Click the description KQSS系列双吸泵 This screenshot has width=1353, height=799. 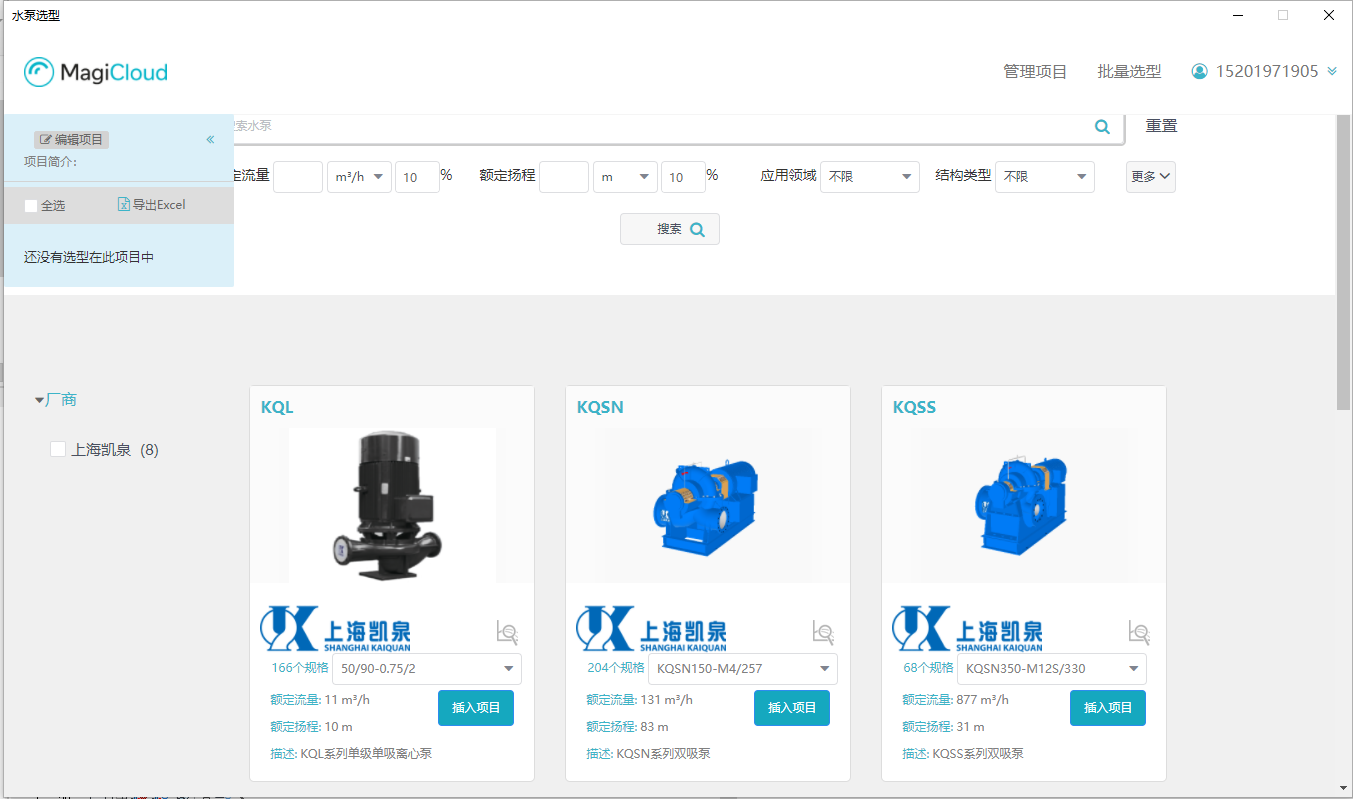(978, 754)
